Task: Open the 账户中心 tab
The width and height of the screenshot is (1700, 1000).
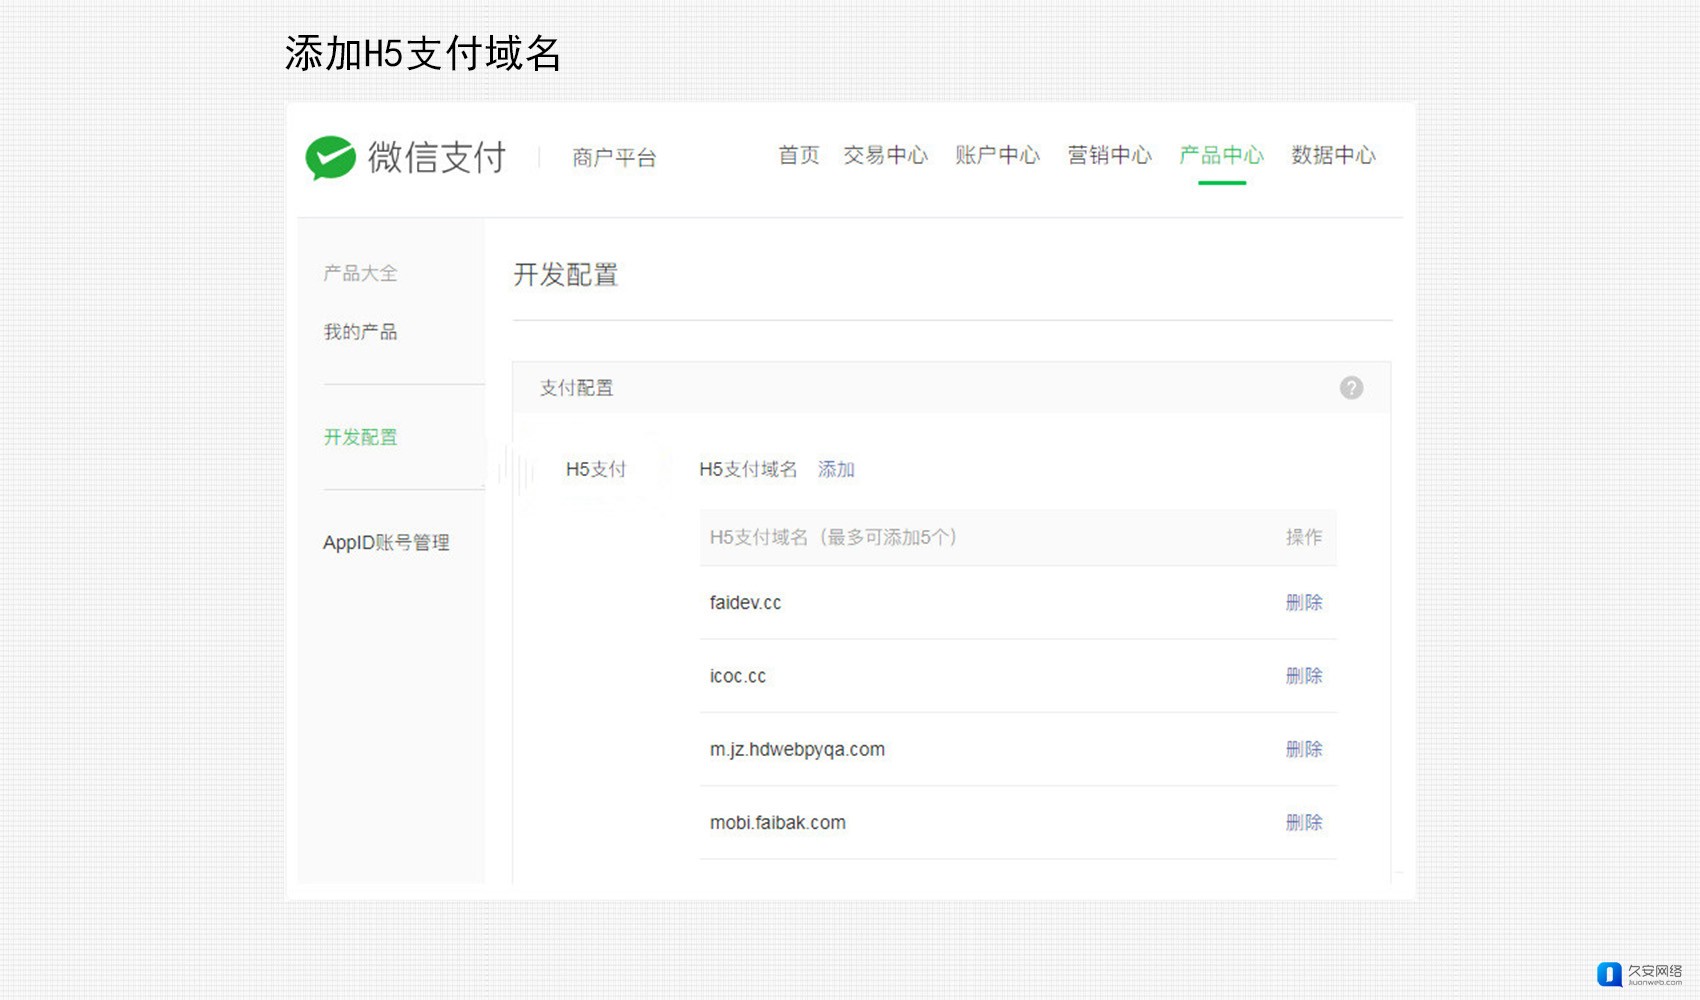Action: 997,156
